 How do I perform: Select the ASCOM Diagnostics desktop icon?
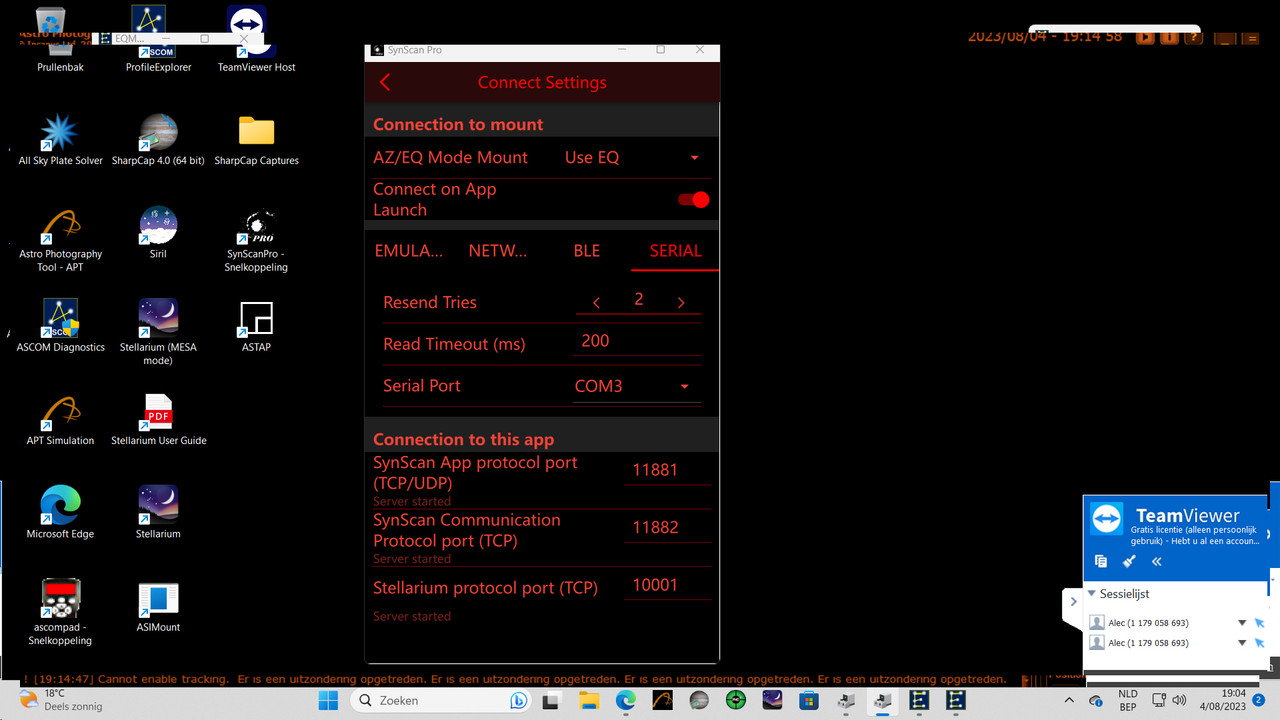[60, 326]
